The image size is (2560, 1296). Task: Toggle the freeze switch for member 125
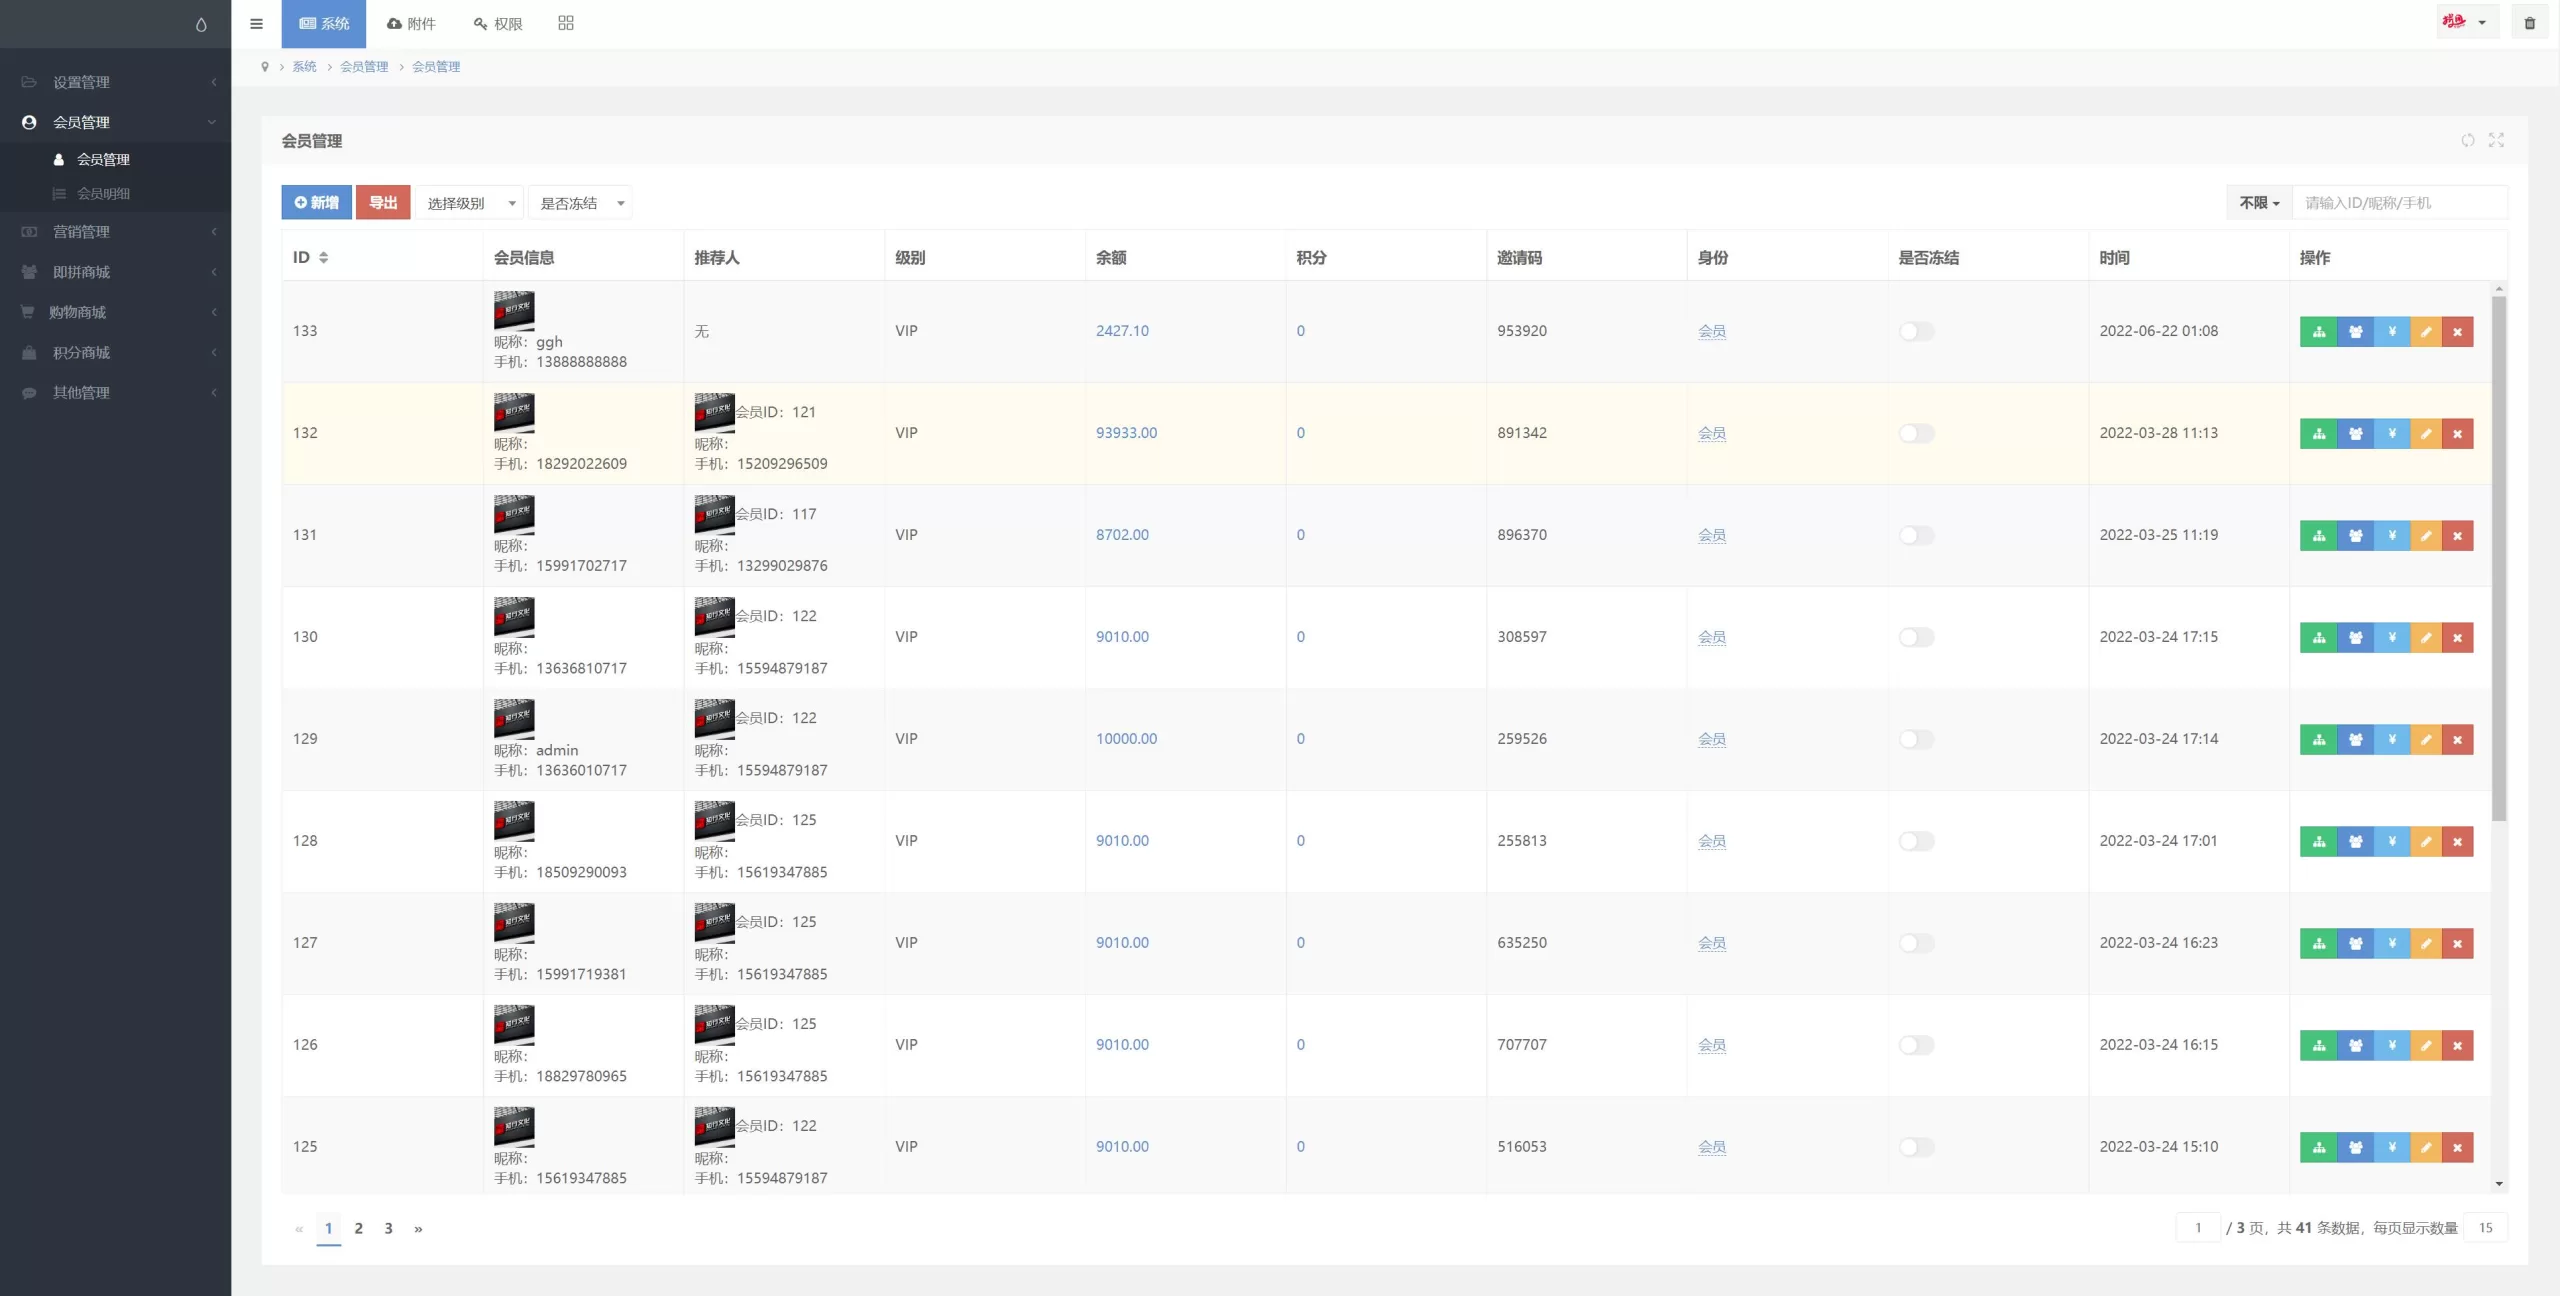click(1915, 1148)
